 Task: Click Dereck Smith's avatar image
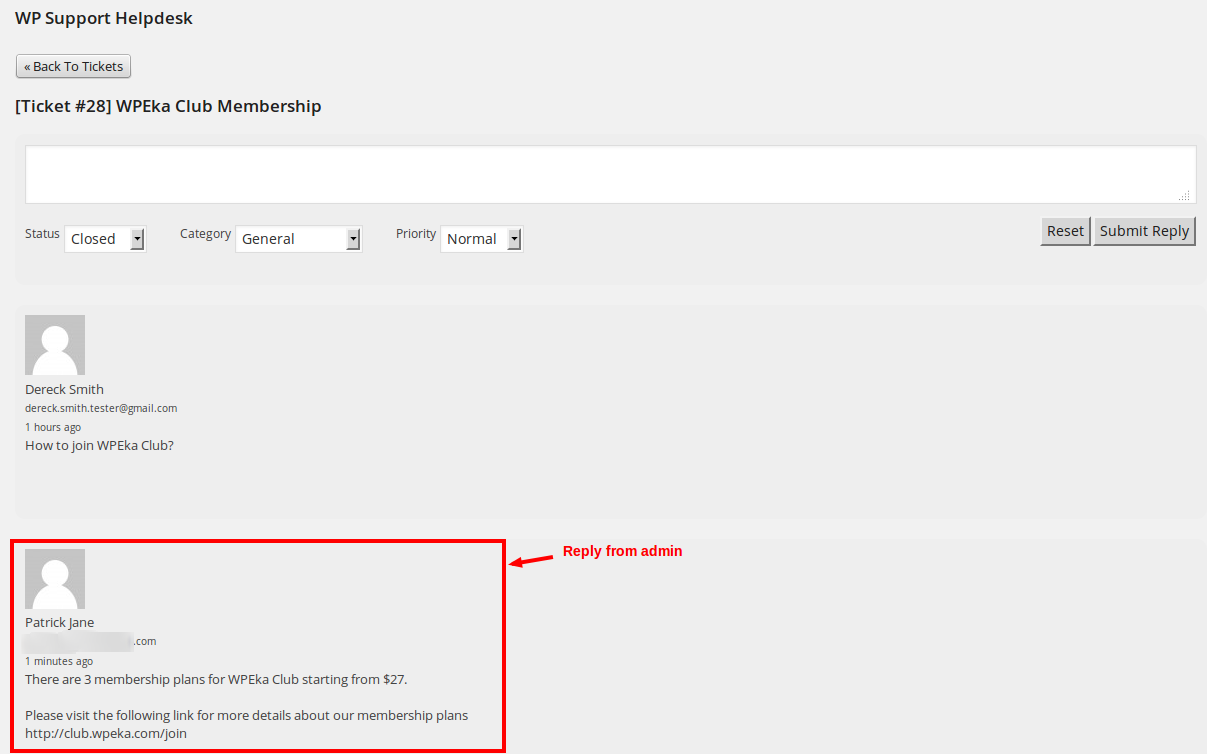(x=55, y=345)
